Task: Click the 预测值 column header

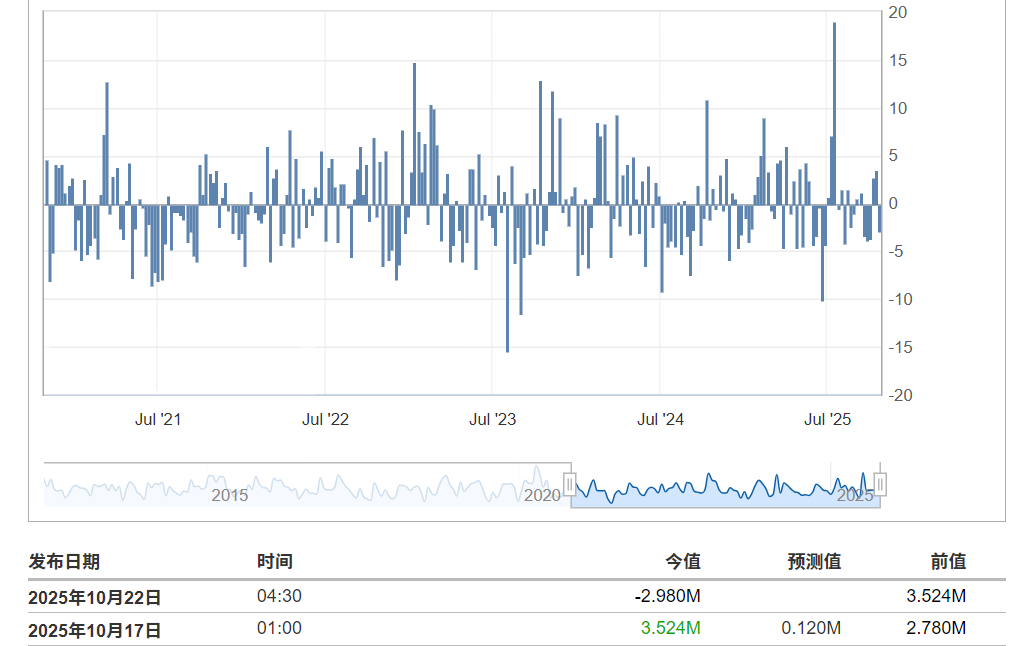Action: 814,562
